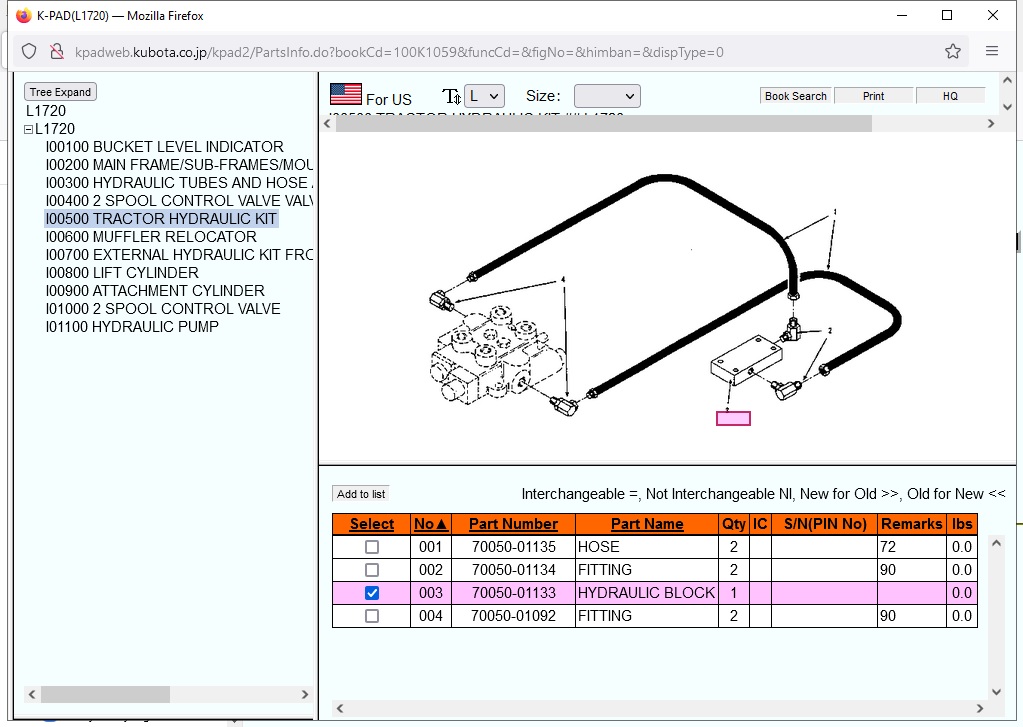1023x727 pixels.
Task: Open I00900 ATTACHMENT CYLINDER tree item
Action: coord(155,290)
